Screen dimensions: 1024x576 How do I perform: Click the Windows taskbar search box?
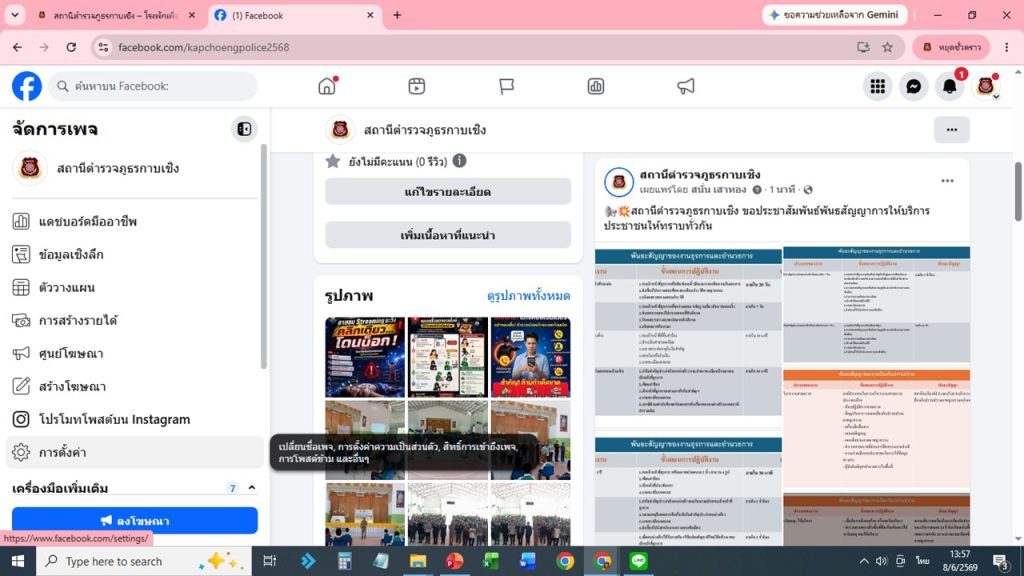click(x=144, y=561)
